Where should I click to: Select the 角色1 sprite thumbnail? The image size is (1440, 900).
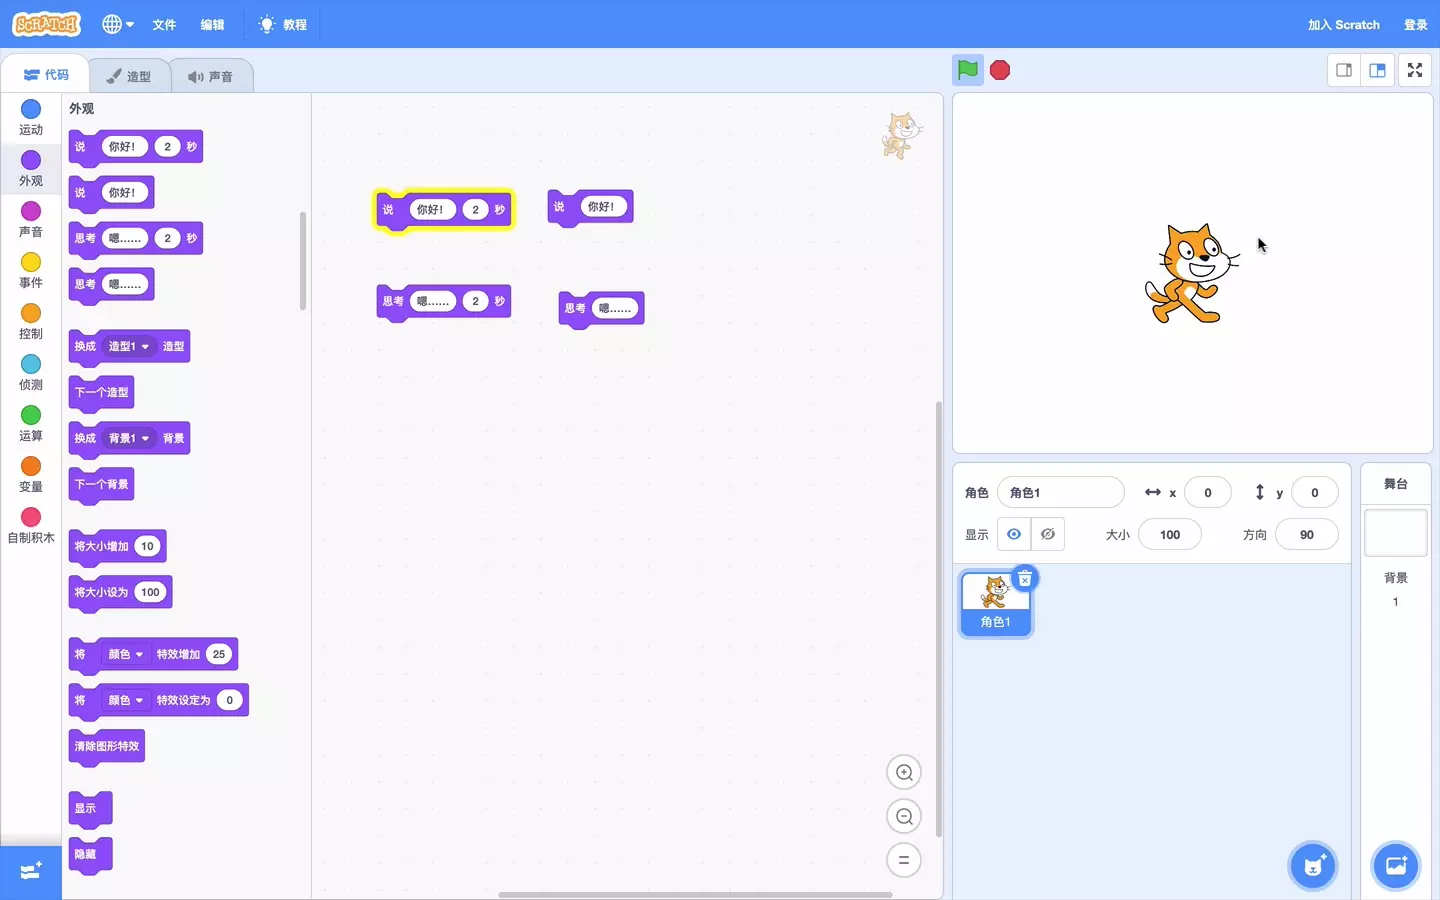pos(996,603)
